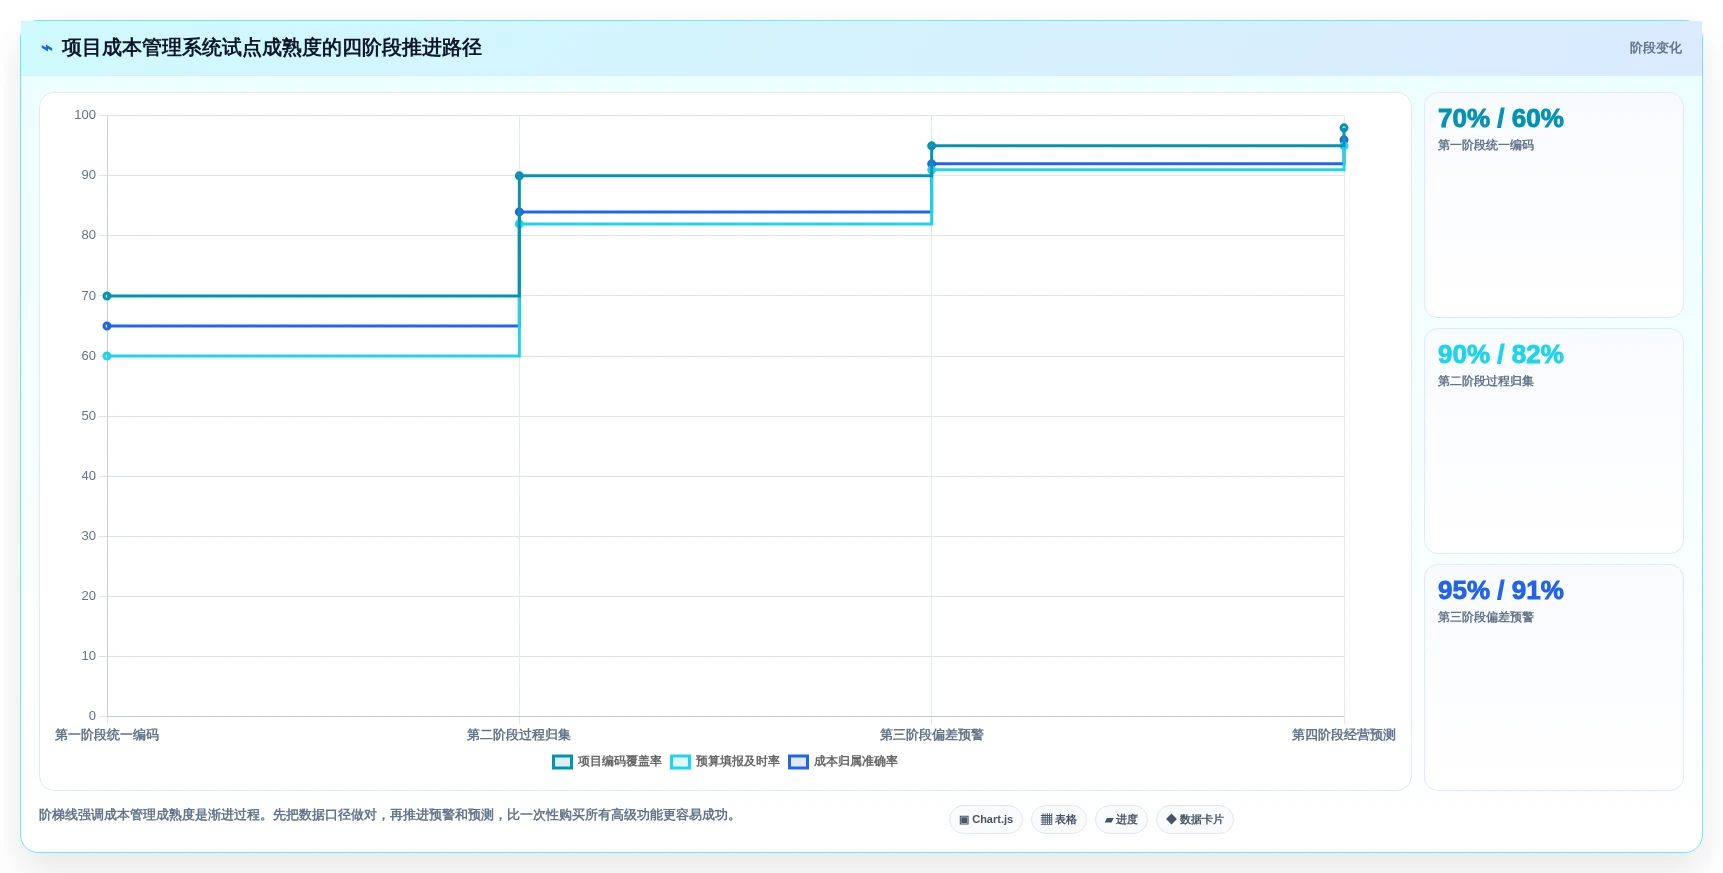Click the cyan data point at 60
Screen dimensions: 1723x873
tap(107, 356)
